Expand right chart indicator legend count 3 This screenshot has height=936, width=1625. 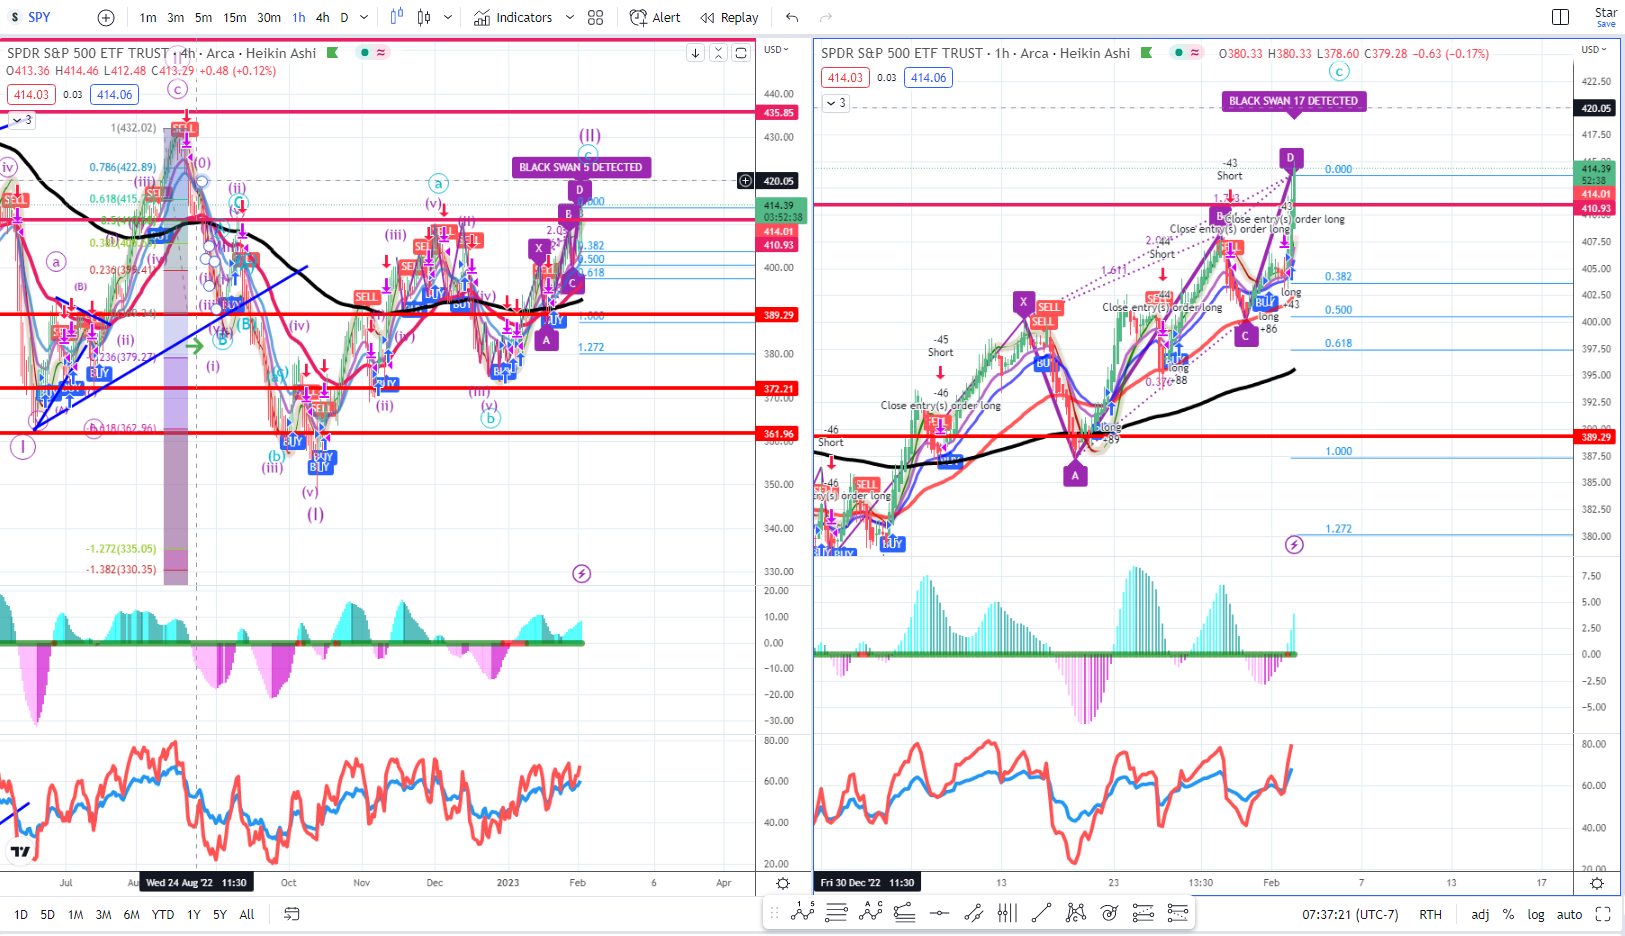pyautogui.click(x=835, y=102)
